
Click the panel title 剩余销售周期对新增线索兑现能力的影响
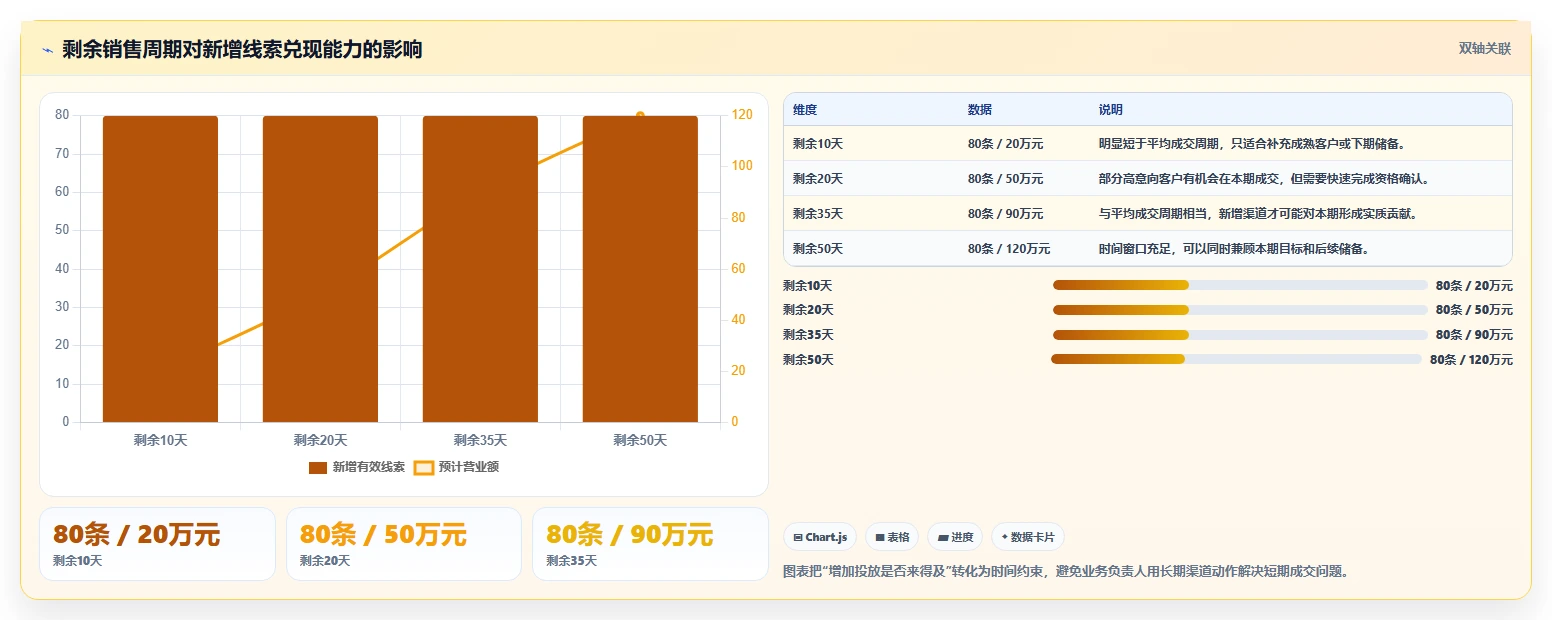242,50
